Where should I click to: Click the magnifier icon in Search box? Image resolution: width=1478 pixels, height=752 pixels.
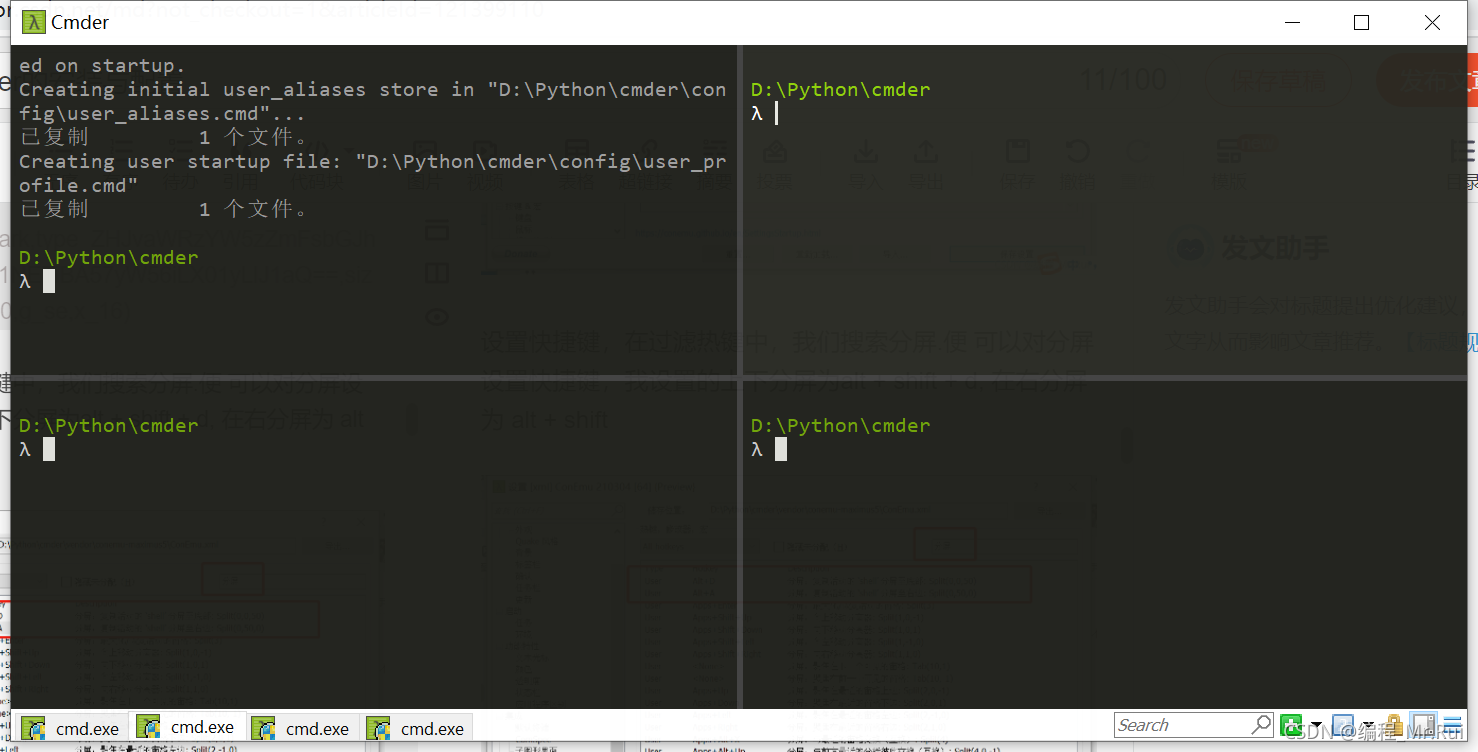1261,725
